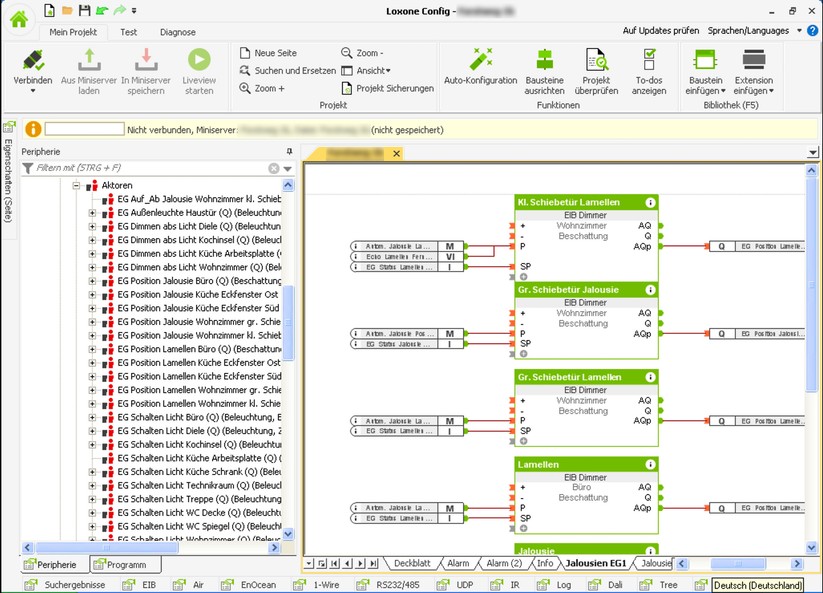Run Auto-Konfiguration wand icon

(x=481, y=59)
